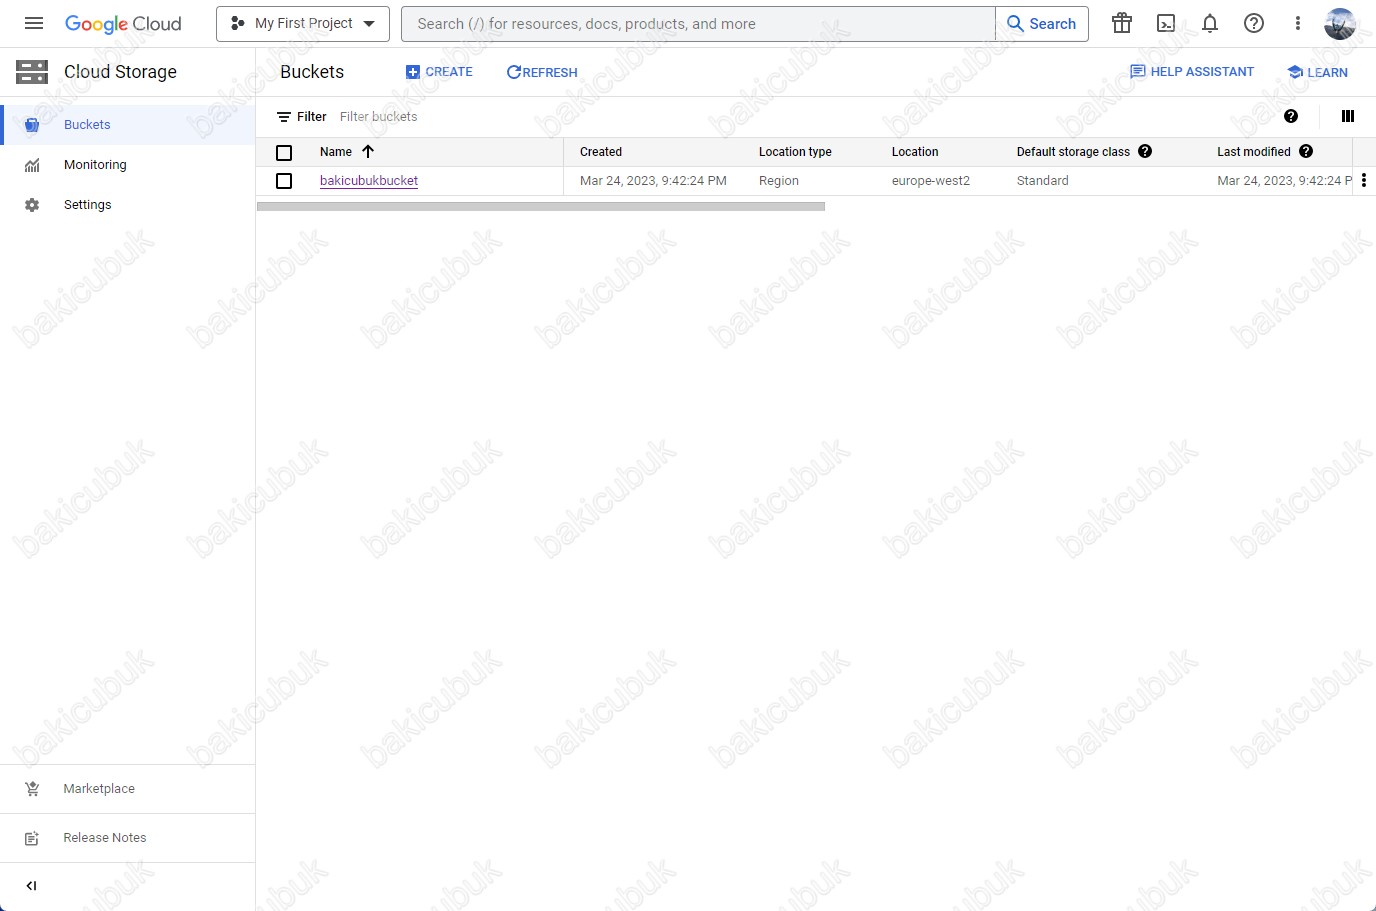Open Monitoring in the sidebar

(127, 165)
